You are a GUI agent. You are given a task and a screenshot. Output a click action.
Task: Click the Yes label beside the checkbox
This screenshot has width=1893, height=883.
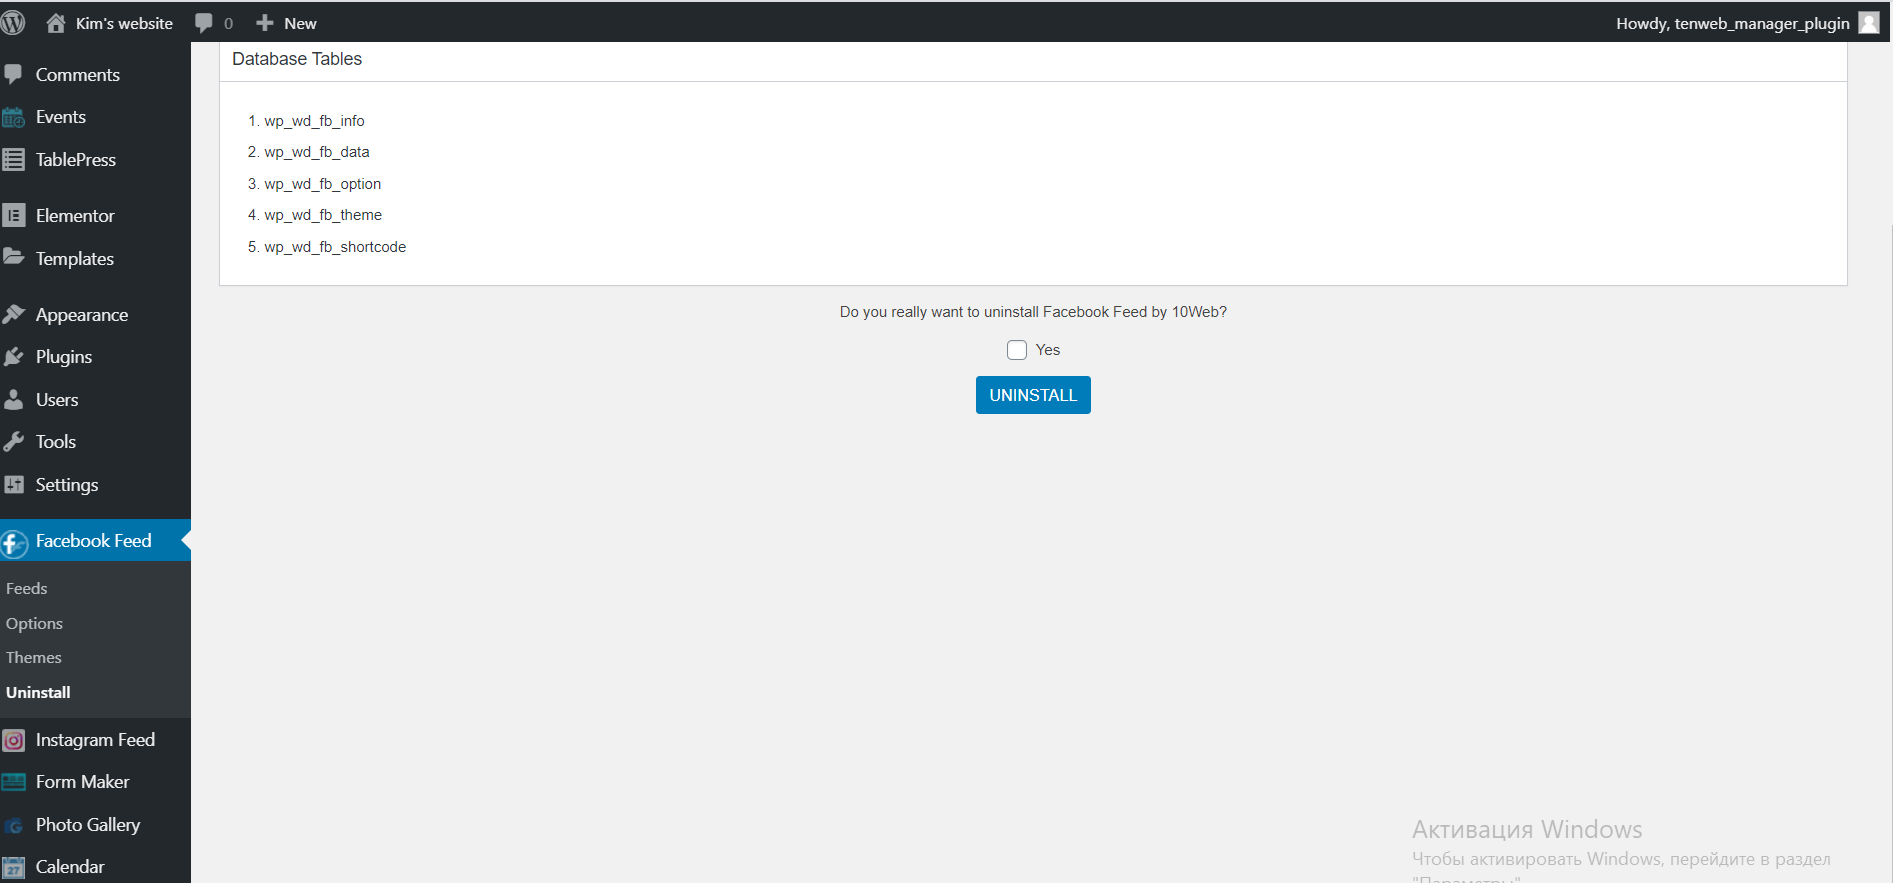point(1048,350)
